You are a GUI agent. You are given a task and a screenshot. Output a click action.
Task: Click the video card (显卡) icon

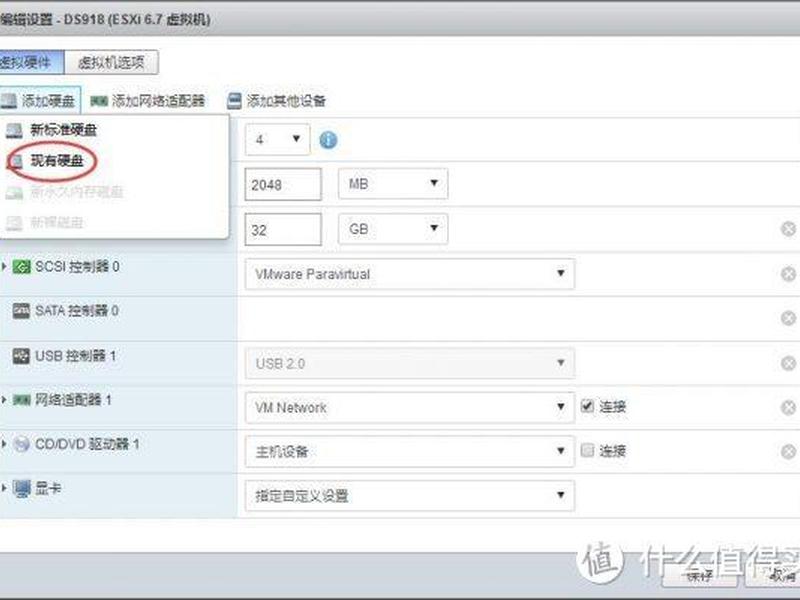[21, 489]
